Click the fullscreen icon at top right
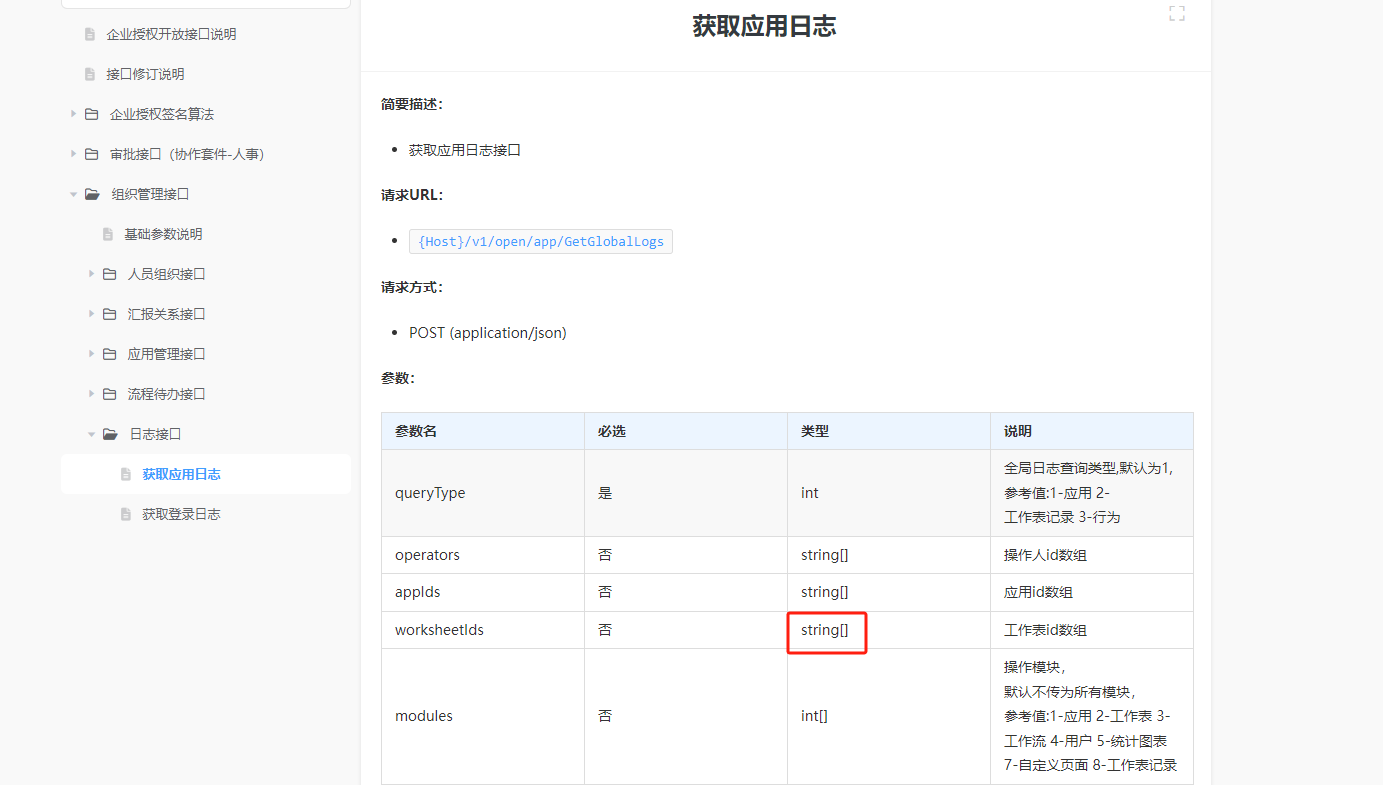This screenshot has height=785, width=1383. point(1177,14)
